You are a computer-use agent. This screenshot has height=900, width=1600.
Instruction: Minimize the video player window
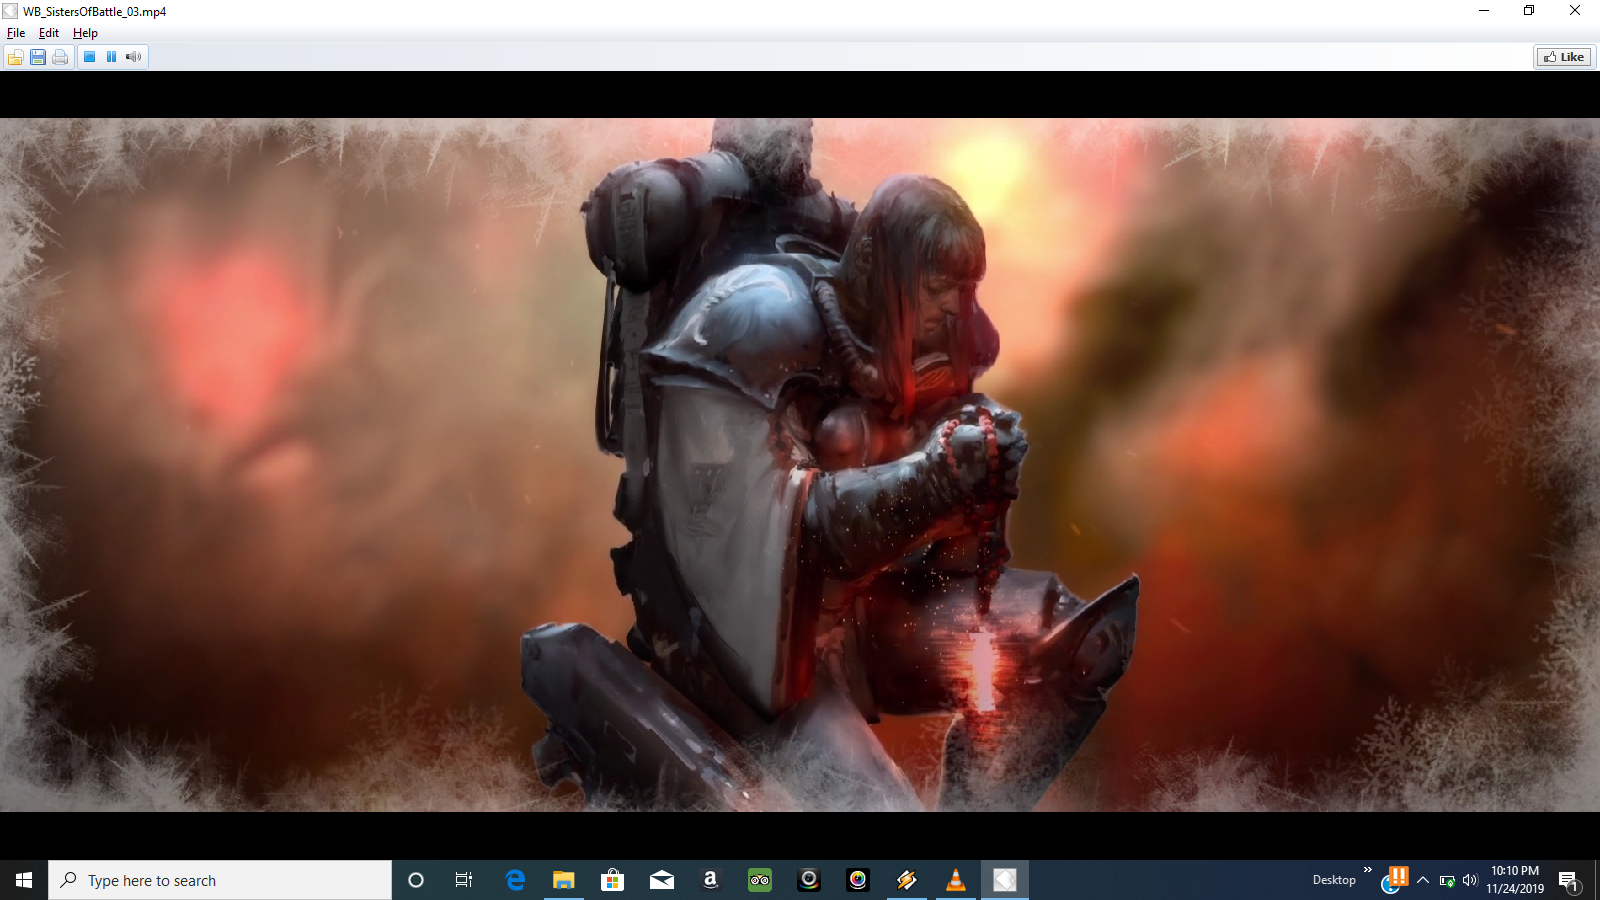(1484, 11)
